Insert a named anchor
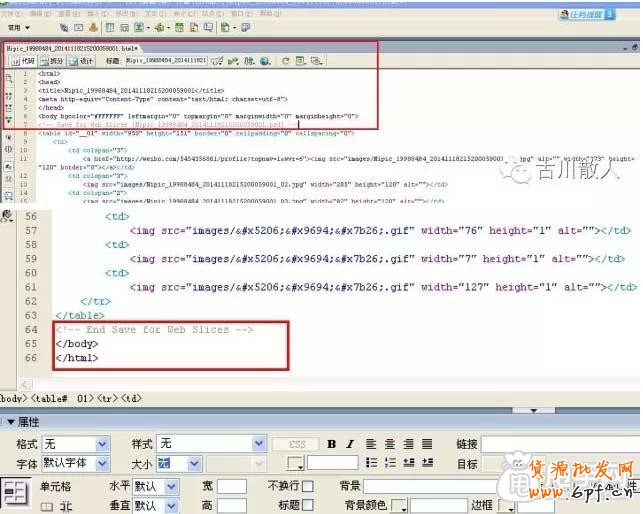The width and height of the screenshot is (643, 514). pos(93,27)
